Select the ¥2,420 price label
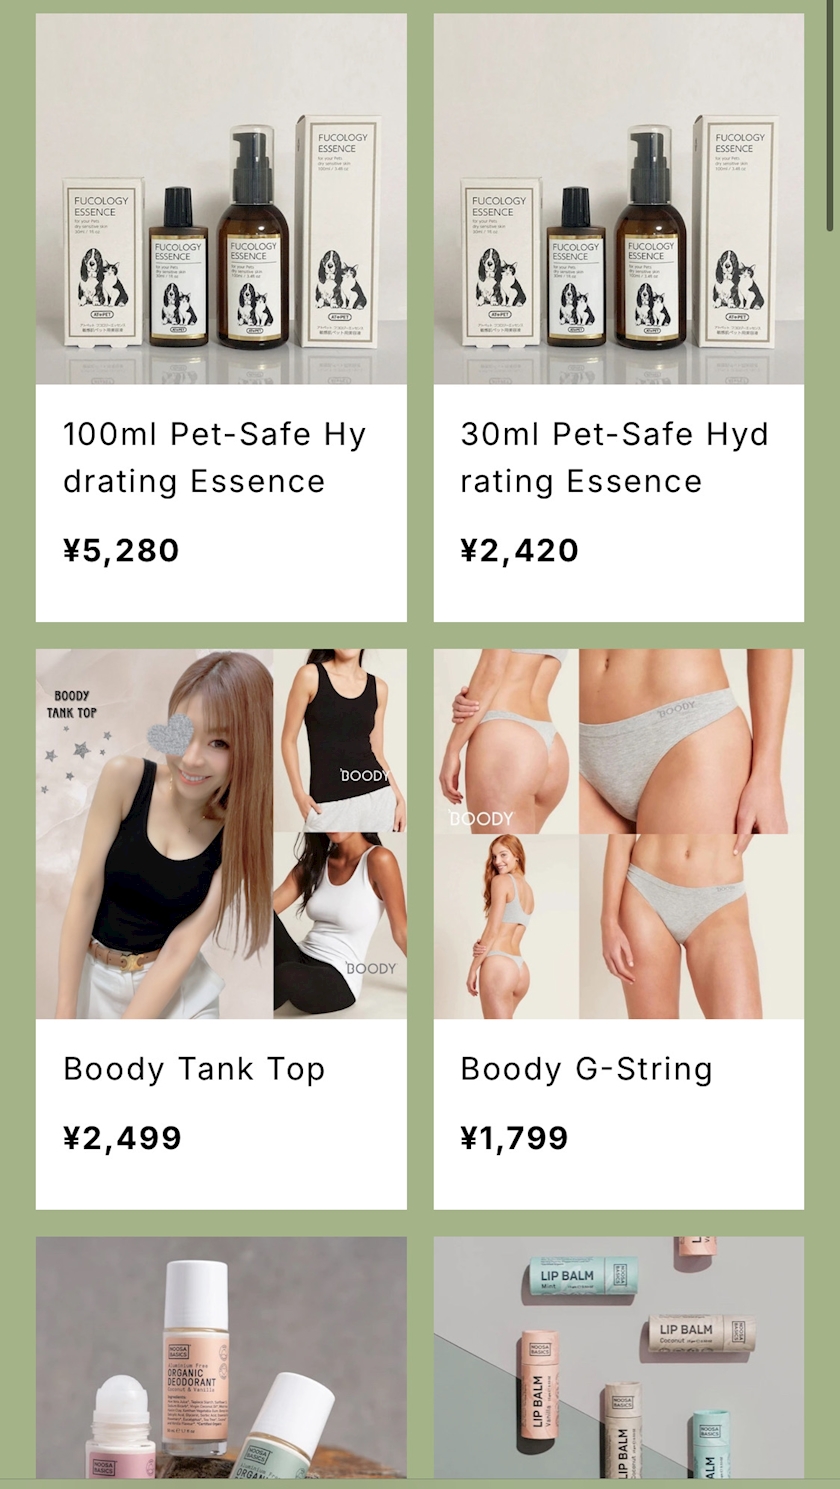Viewport: 840px width, 1489px height. 519,550
